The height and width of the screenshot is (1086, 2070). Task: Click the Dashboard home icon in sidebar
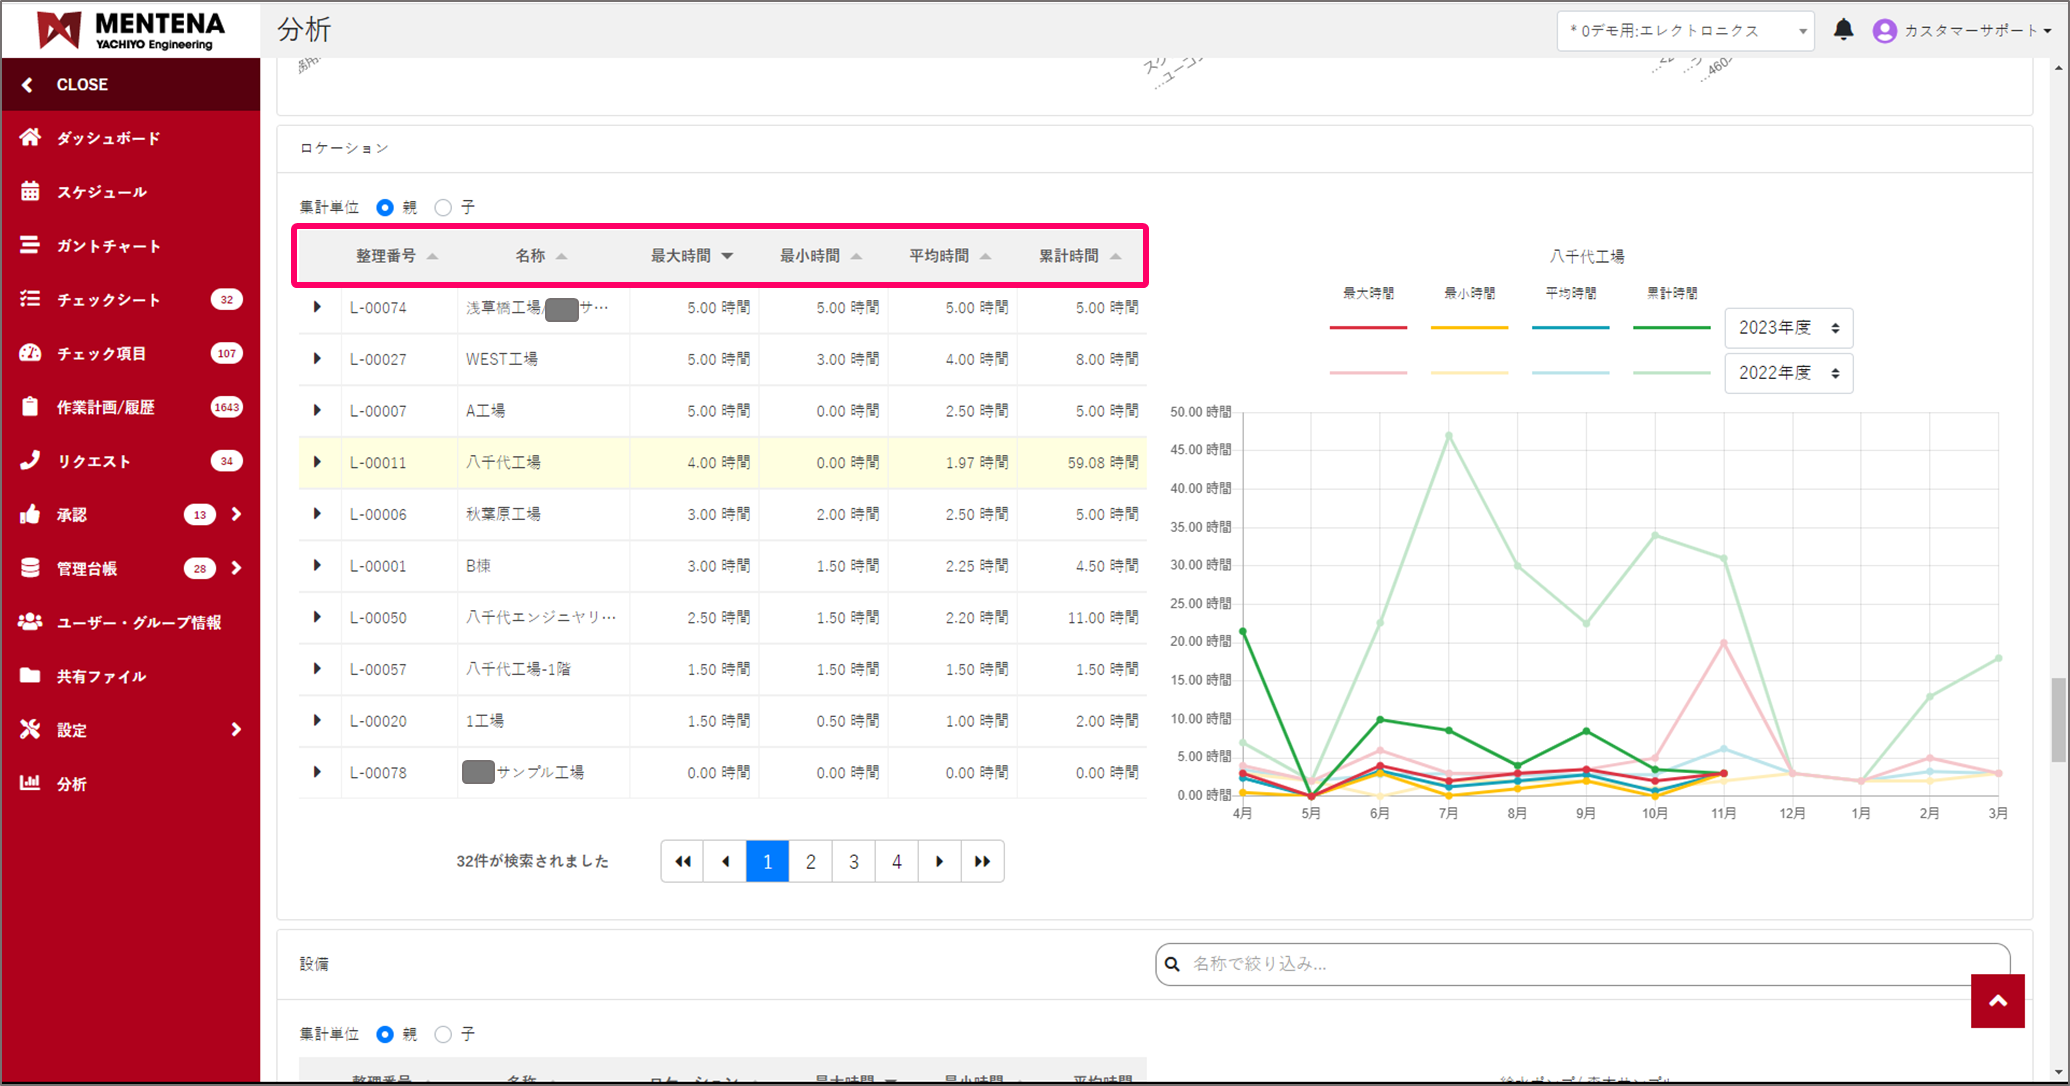coord(30,138)
